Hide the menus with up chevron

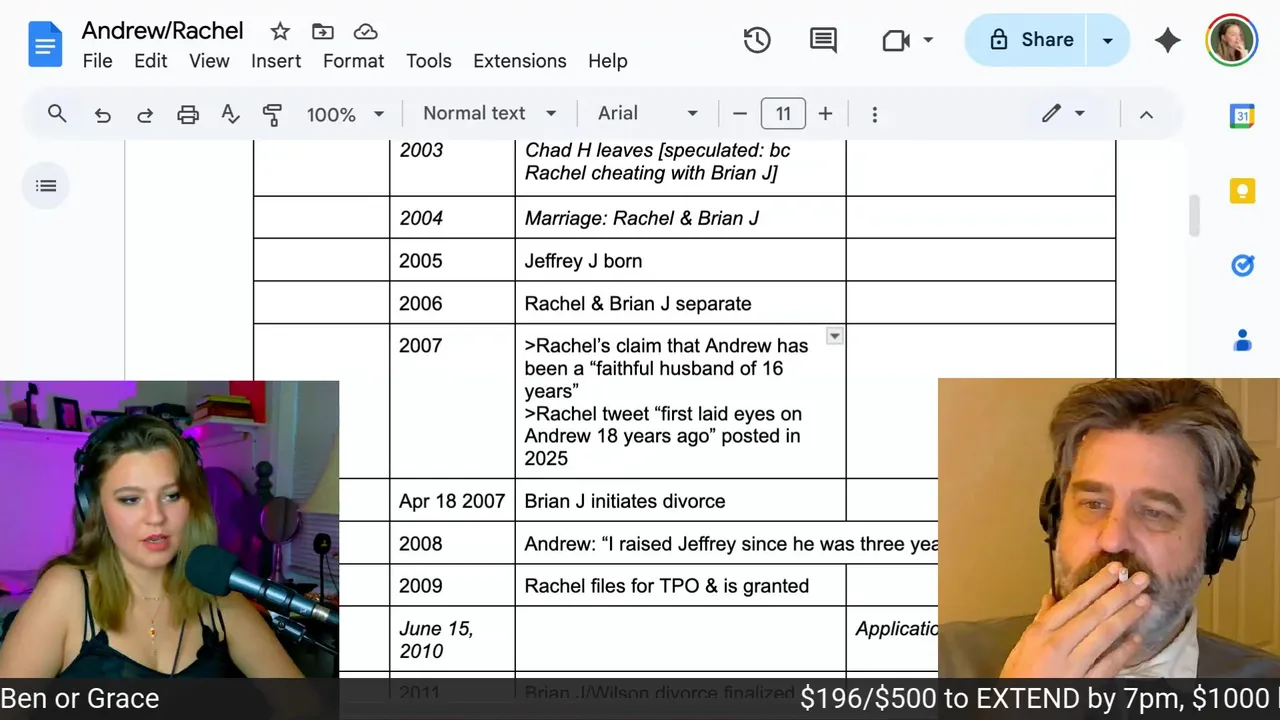pyautogui.click(x=1146, y=114)
